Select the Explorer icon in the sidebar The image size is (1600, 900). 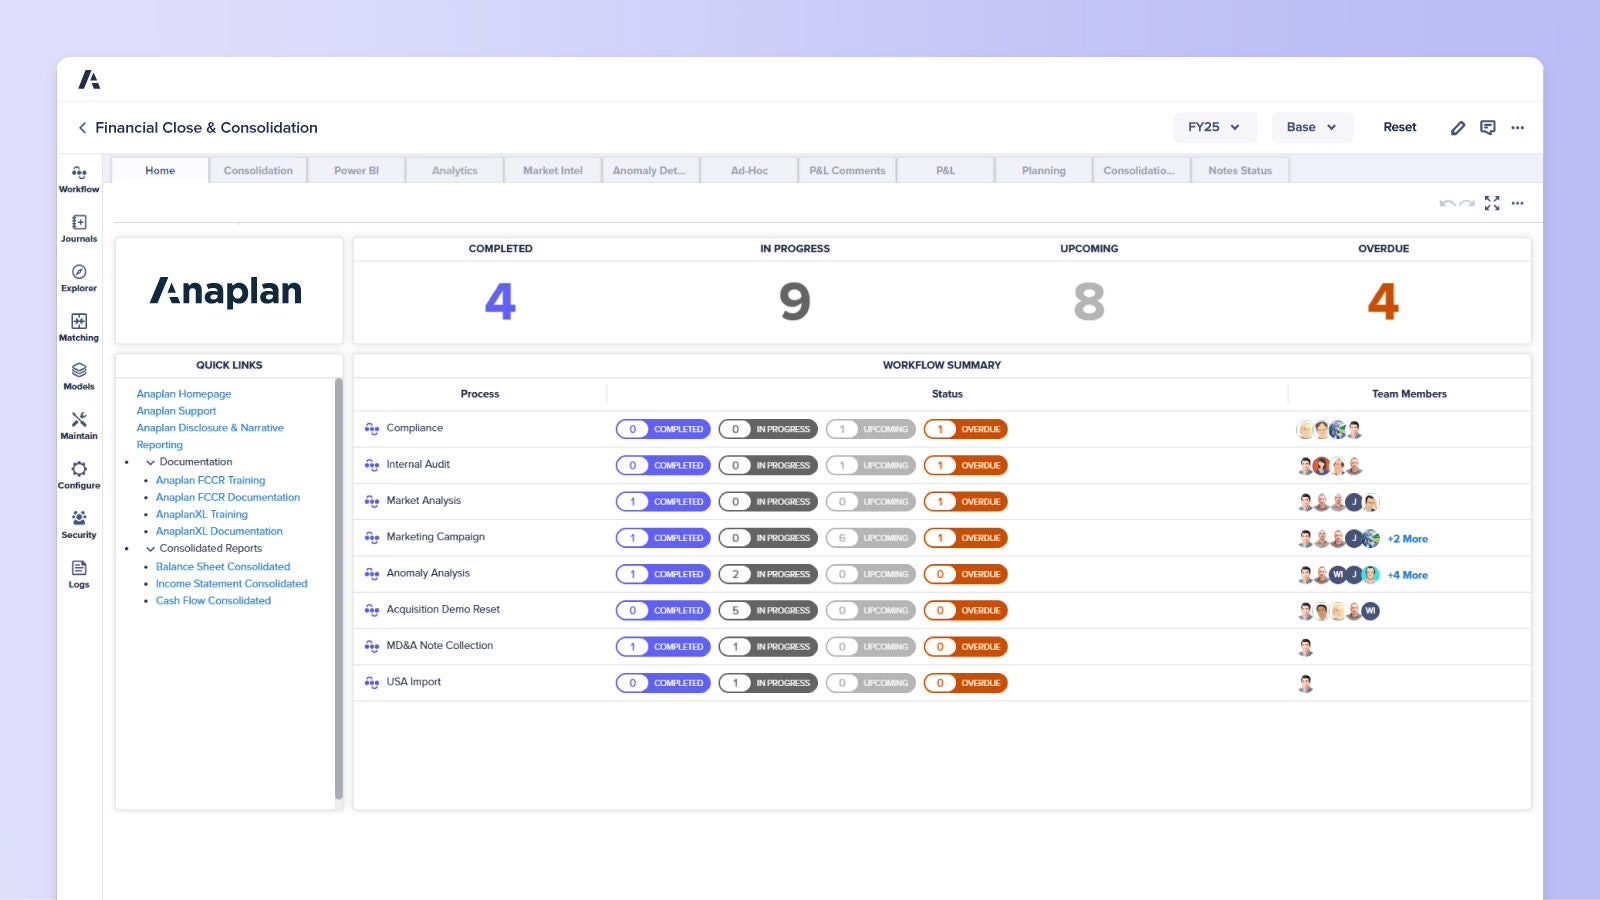pos(79,279)
